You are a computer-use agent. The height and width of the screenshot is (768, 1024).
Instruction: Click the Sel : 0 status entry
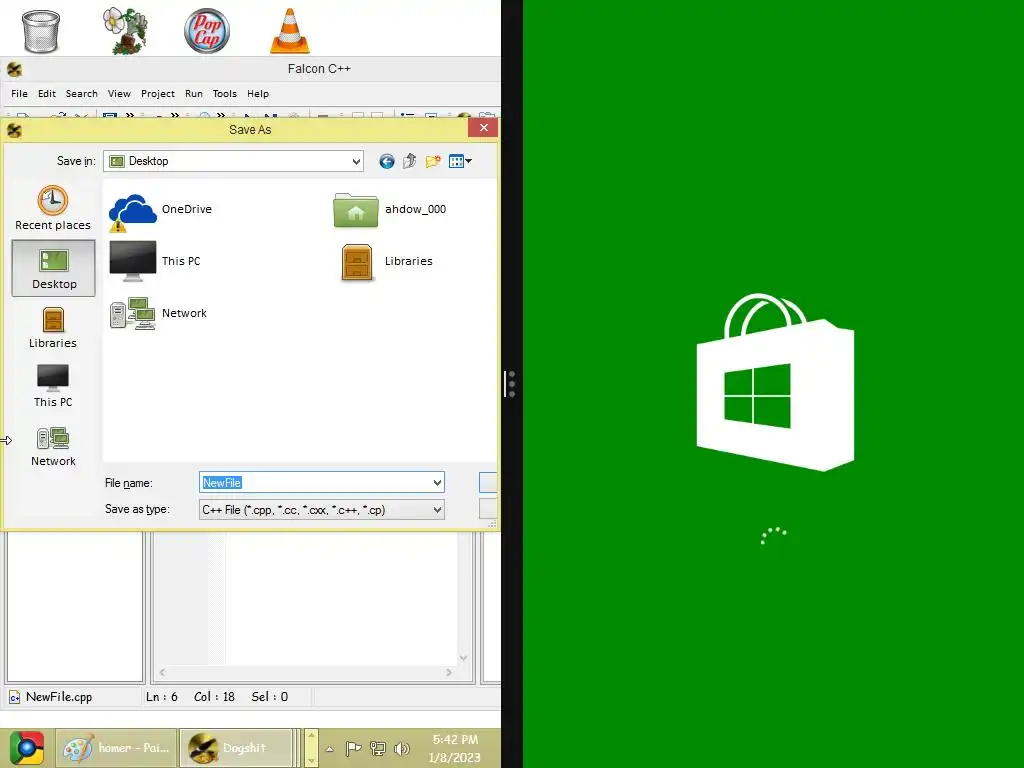269,697
